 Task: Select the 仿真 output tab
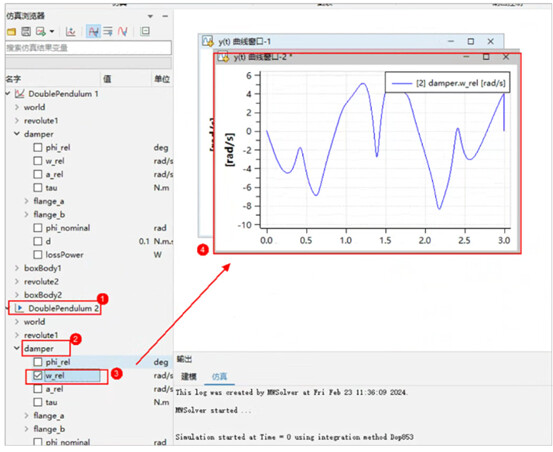click(219, 377)
